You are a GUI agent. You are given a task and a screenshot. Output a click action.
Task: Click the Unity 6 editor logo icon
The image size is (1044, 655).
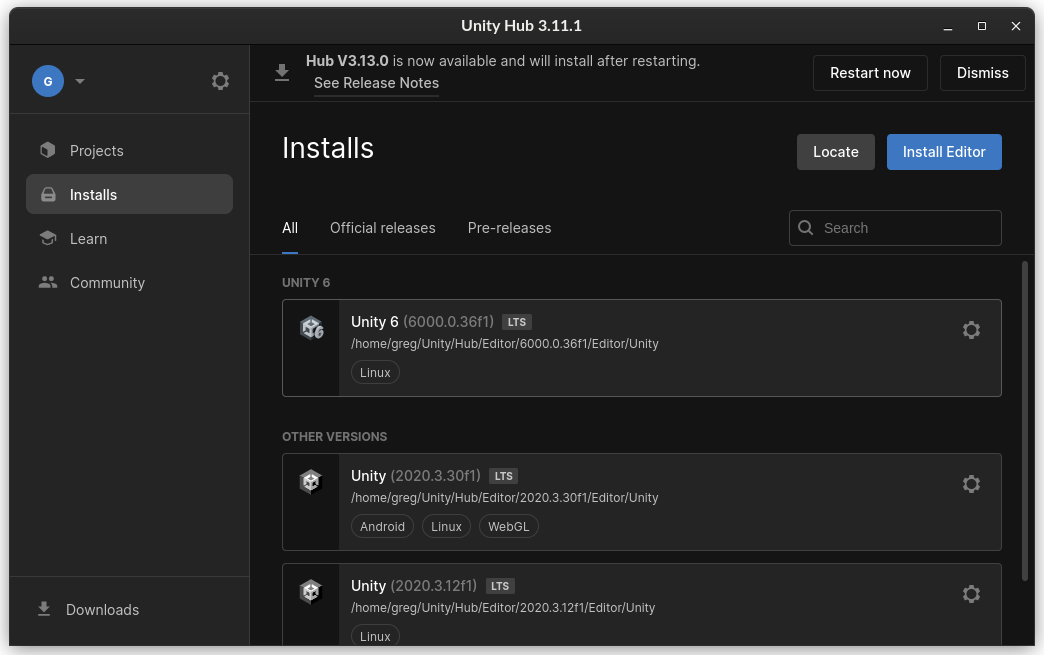[311, 328]
